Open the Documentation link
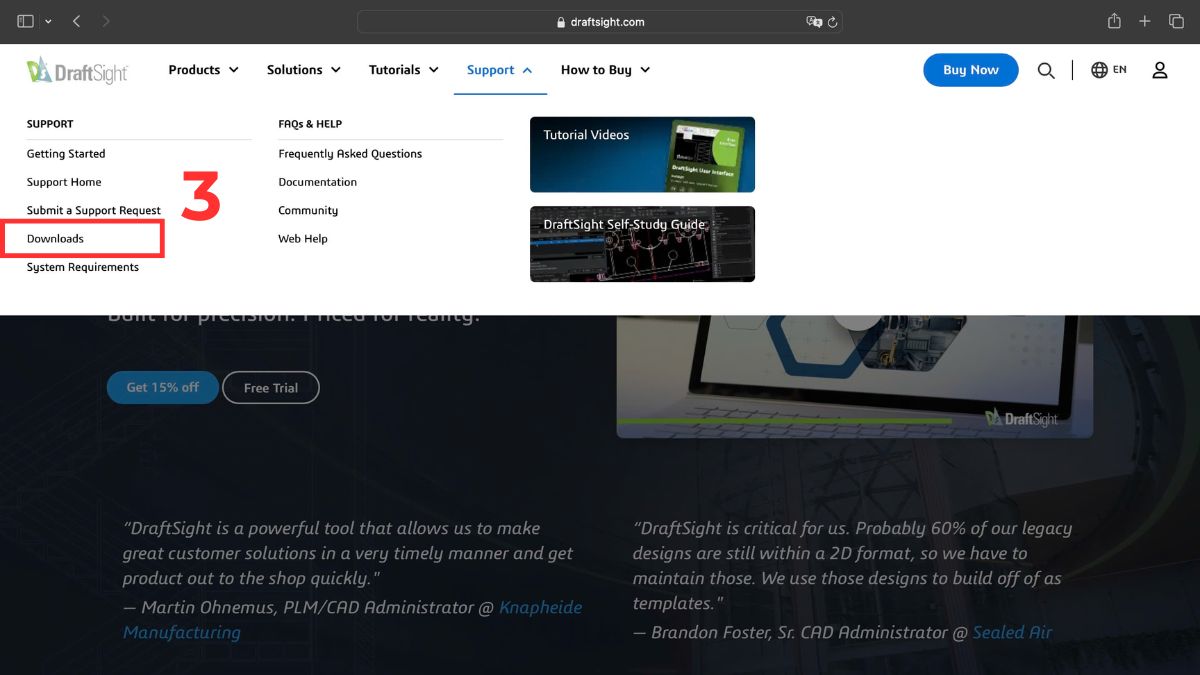1200x675 pixels. pos(318,182)
